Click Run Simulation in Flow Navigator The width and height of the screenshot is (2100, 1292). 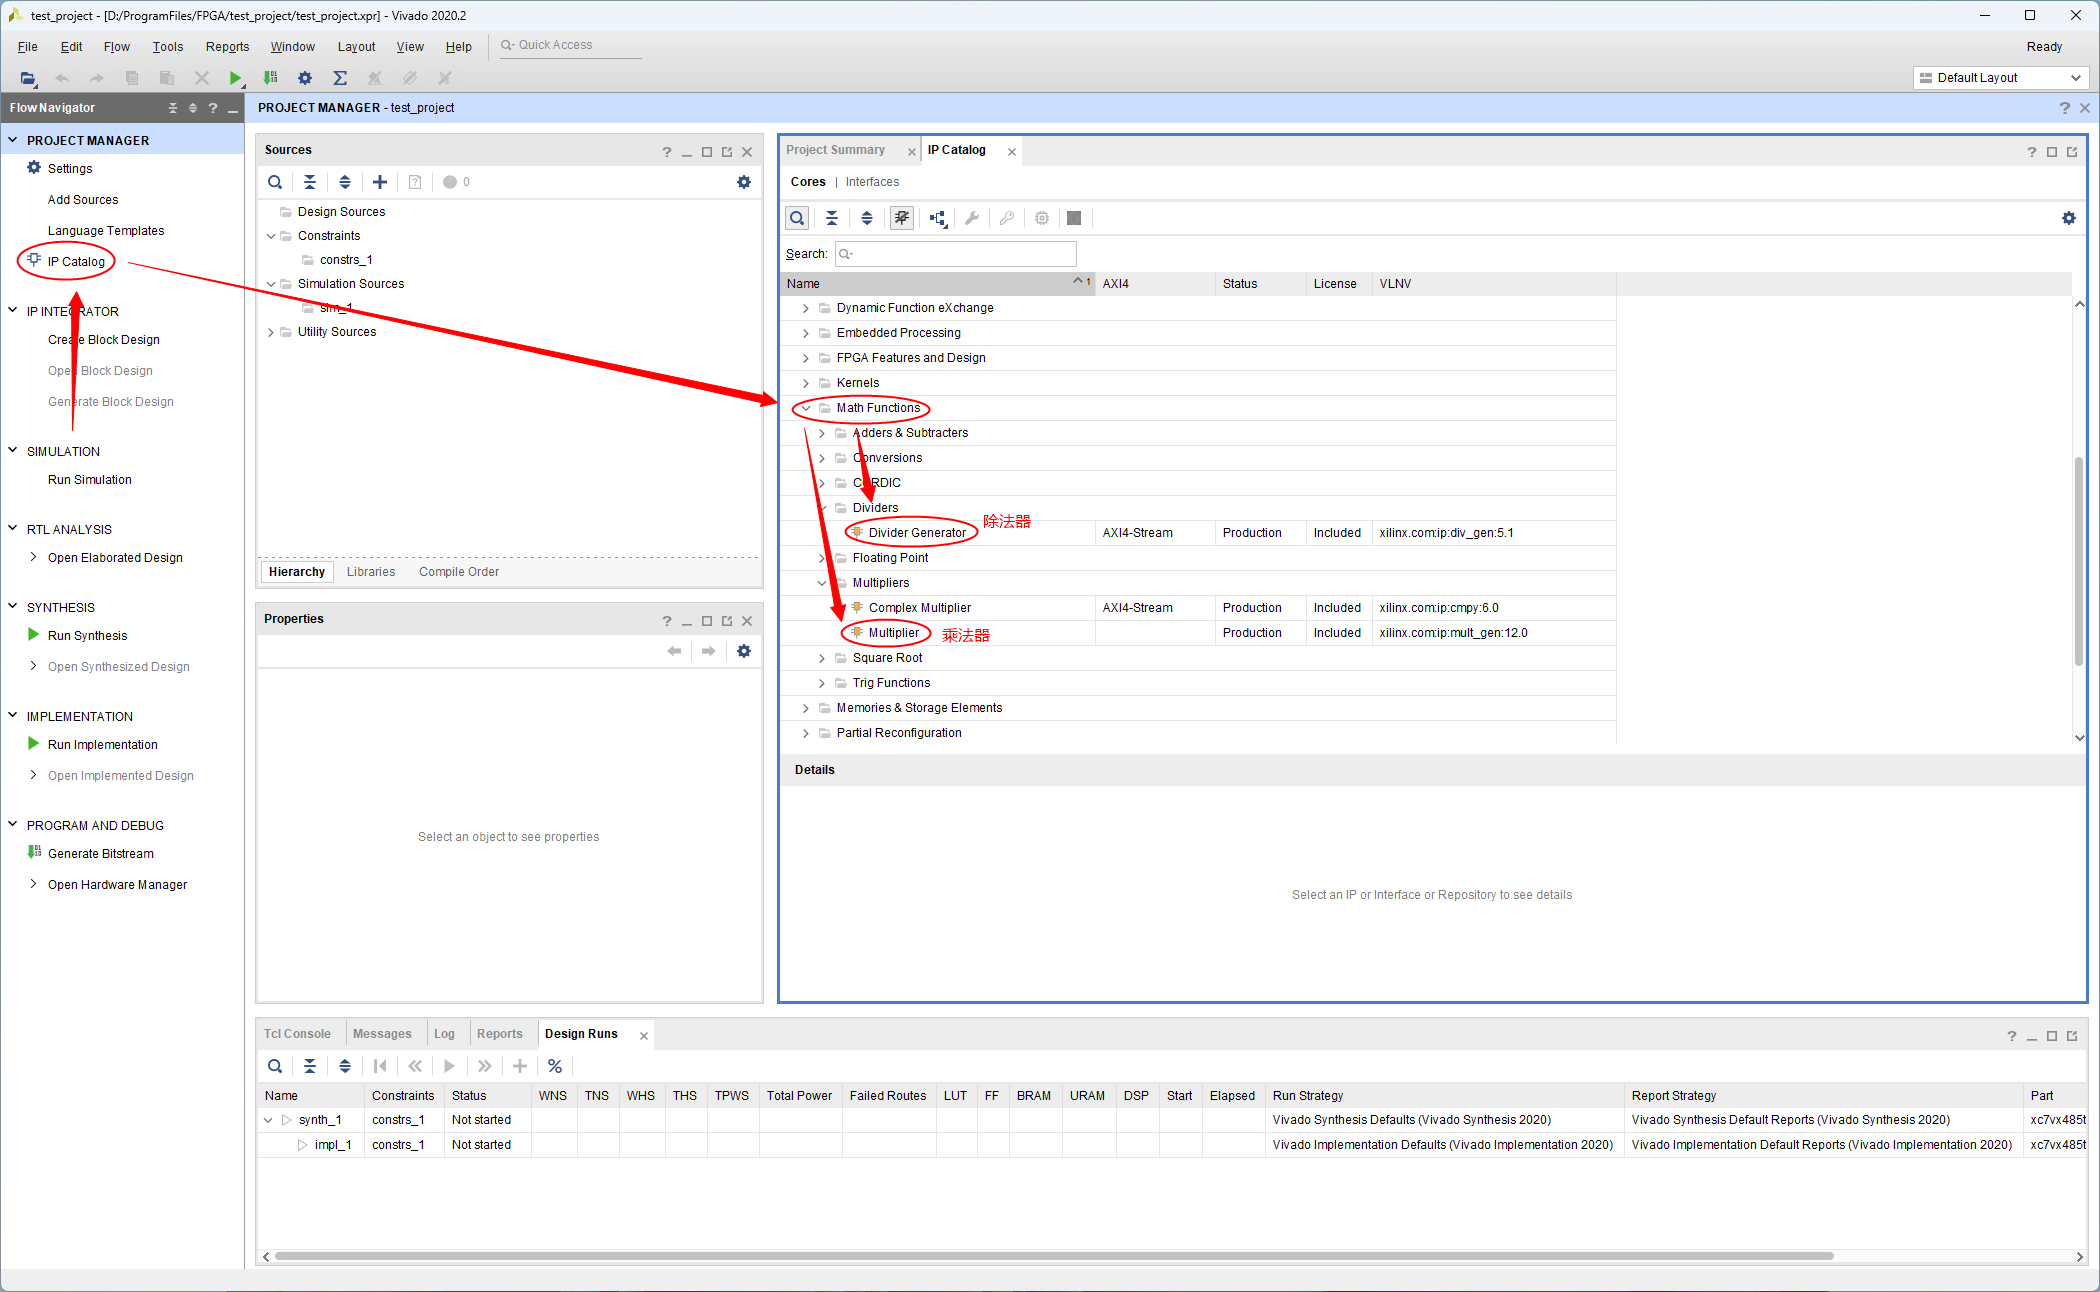(90, 480)
